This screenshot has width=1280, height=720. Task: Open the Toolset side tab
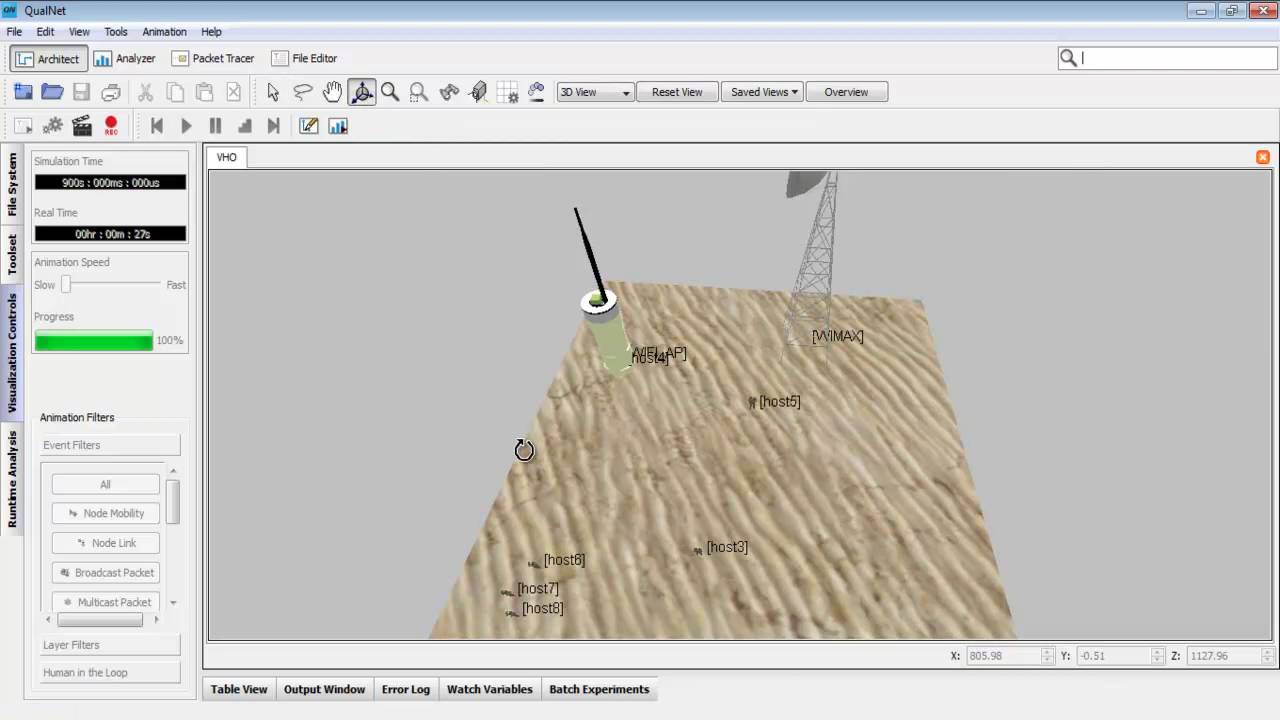[x=12, y=254]
